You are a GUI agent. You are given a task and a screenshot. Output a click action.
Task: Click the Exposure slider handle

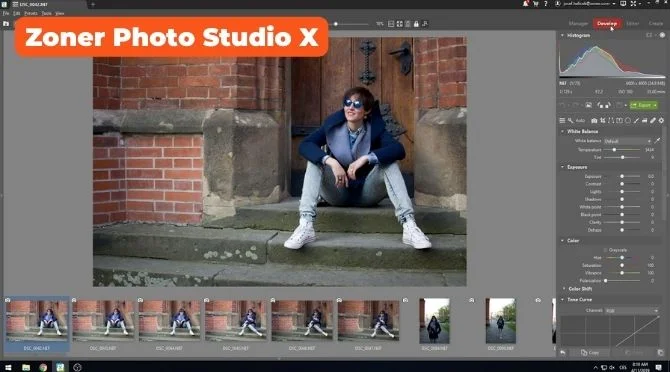pos(622,176)
